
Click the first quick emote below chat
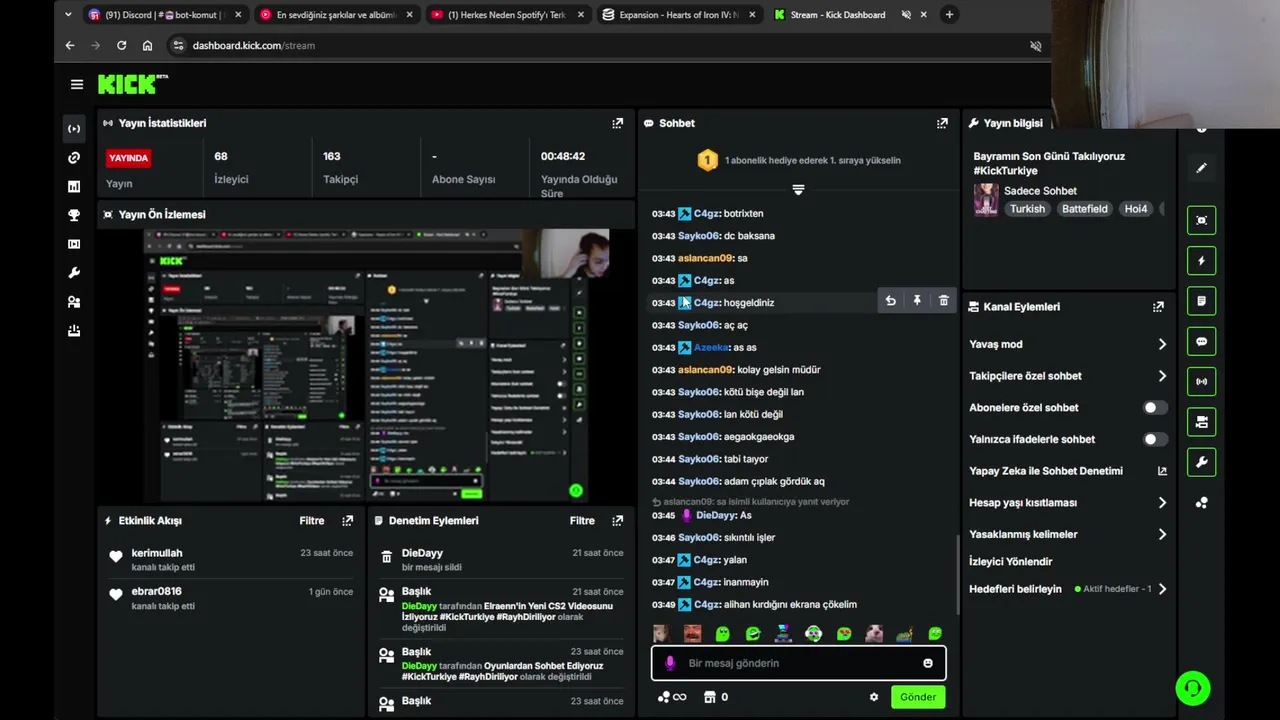tap(661, 634)
